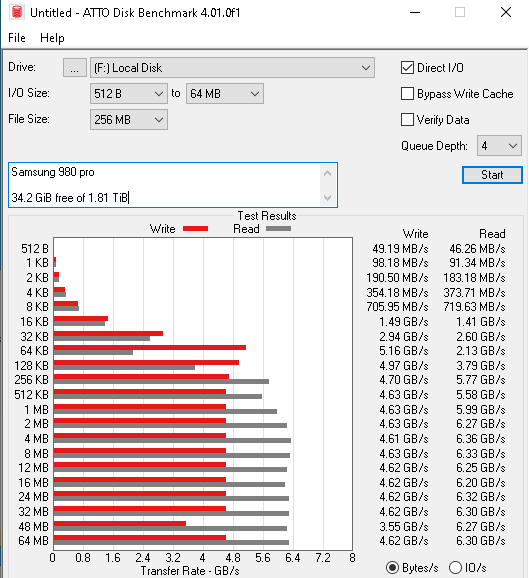
Task: Open the File menu
Action: point(17,38)
